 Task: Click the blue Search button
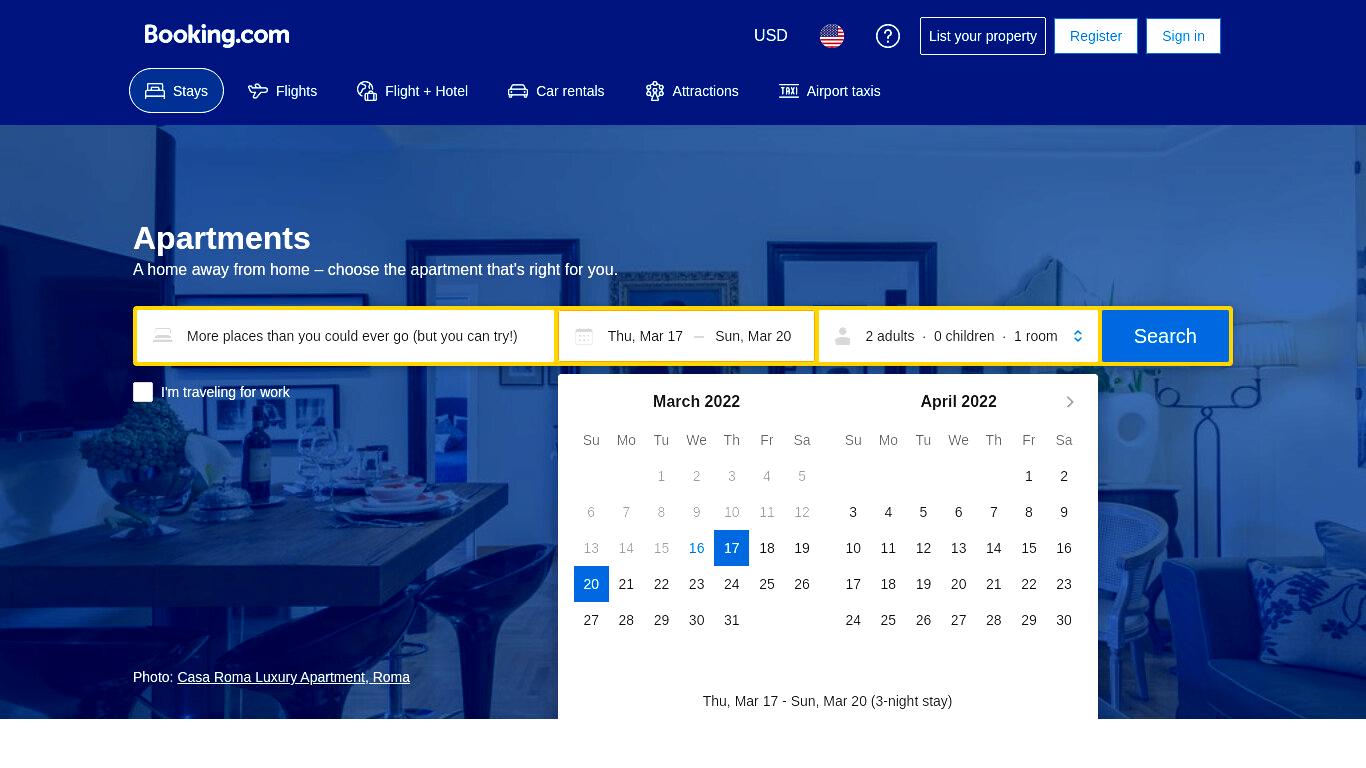(x=1165, y=336)
